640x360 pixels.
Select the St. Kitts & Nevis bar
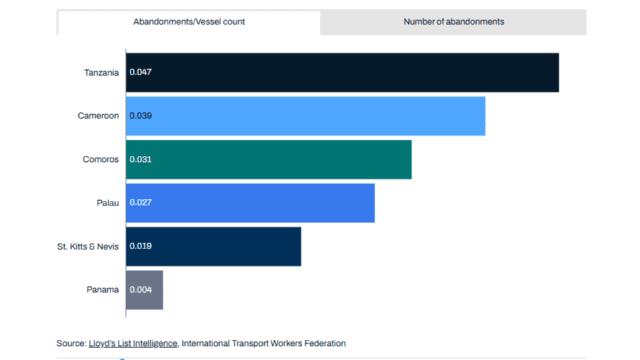(213, 247)
